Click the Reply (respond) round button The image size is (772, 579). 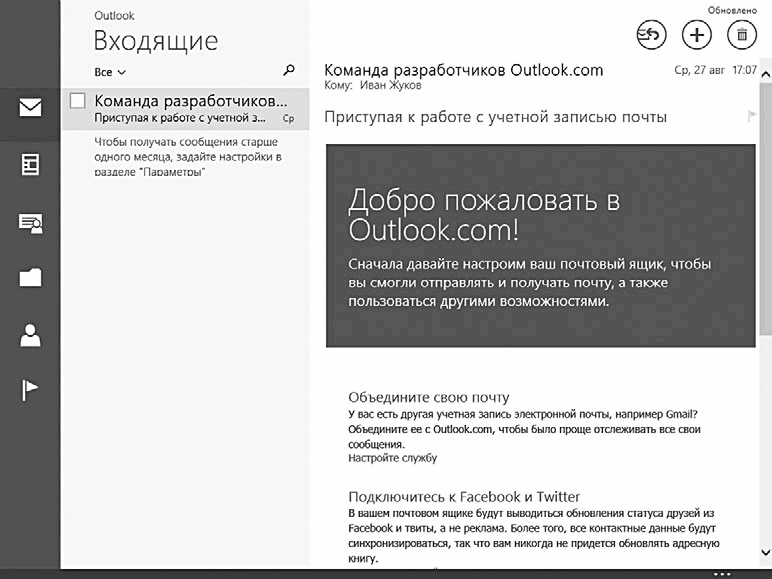click(651, 35)
